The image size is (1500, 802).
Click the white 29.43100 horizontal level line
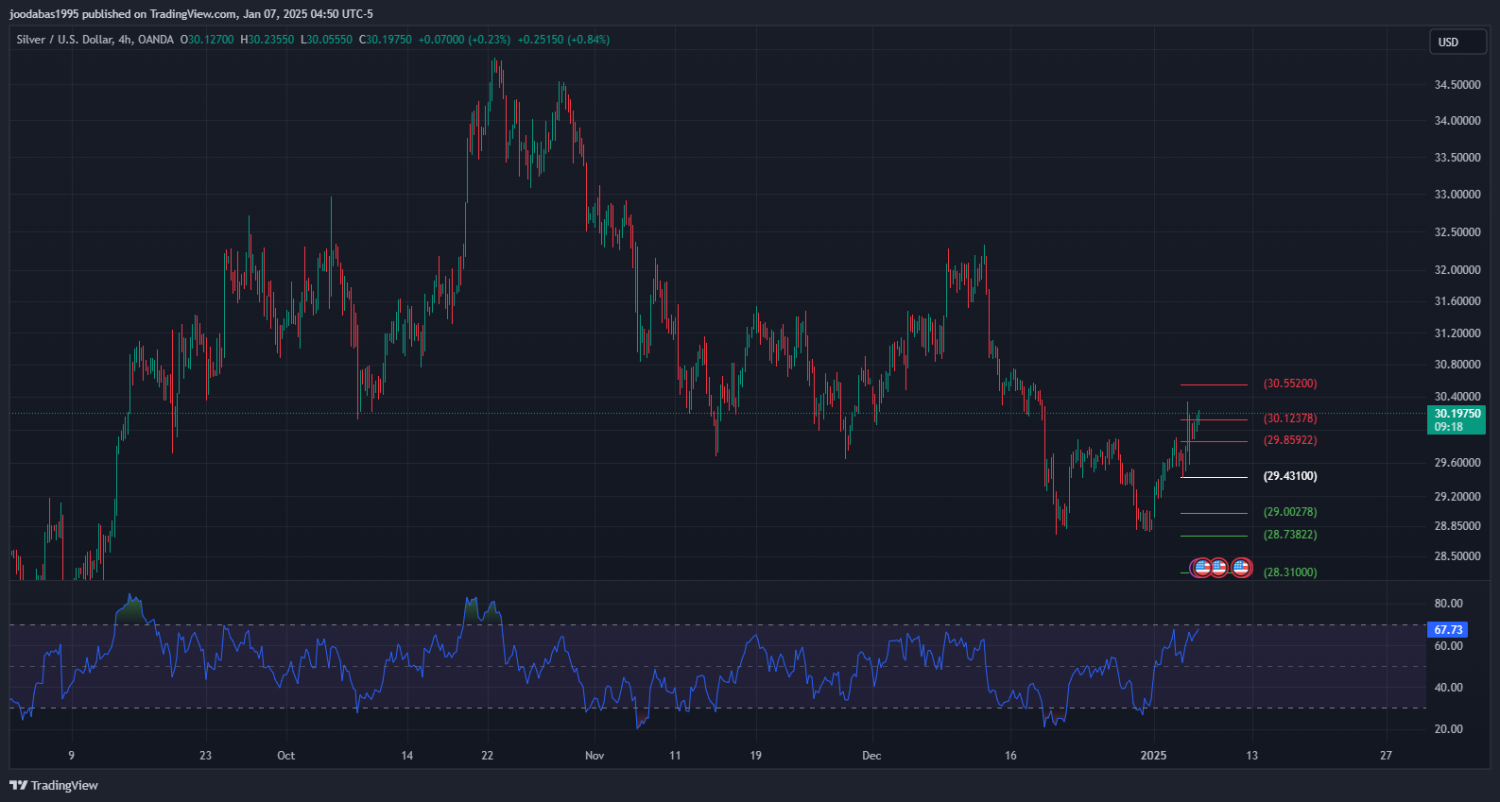pos(1214,477)
